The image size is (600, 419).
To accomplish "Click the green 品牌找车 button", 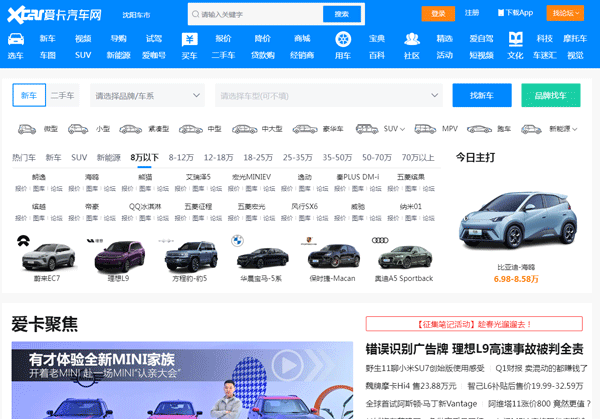I will [551, 95].
